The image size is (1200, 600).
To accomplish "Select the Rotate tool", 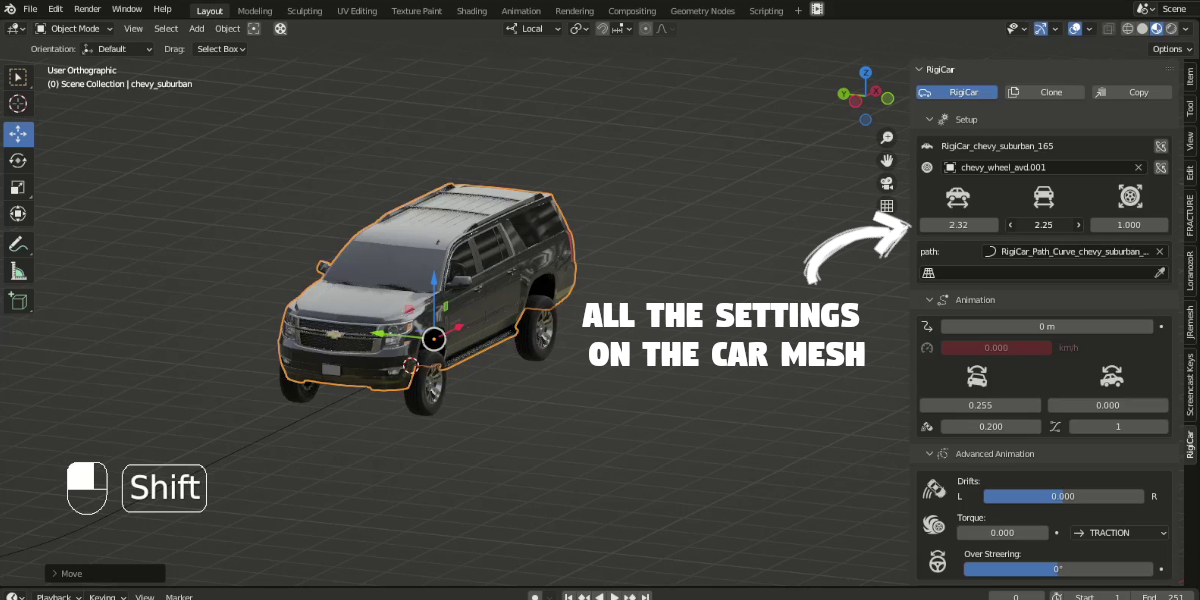I will 17,160.
